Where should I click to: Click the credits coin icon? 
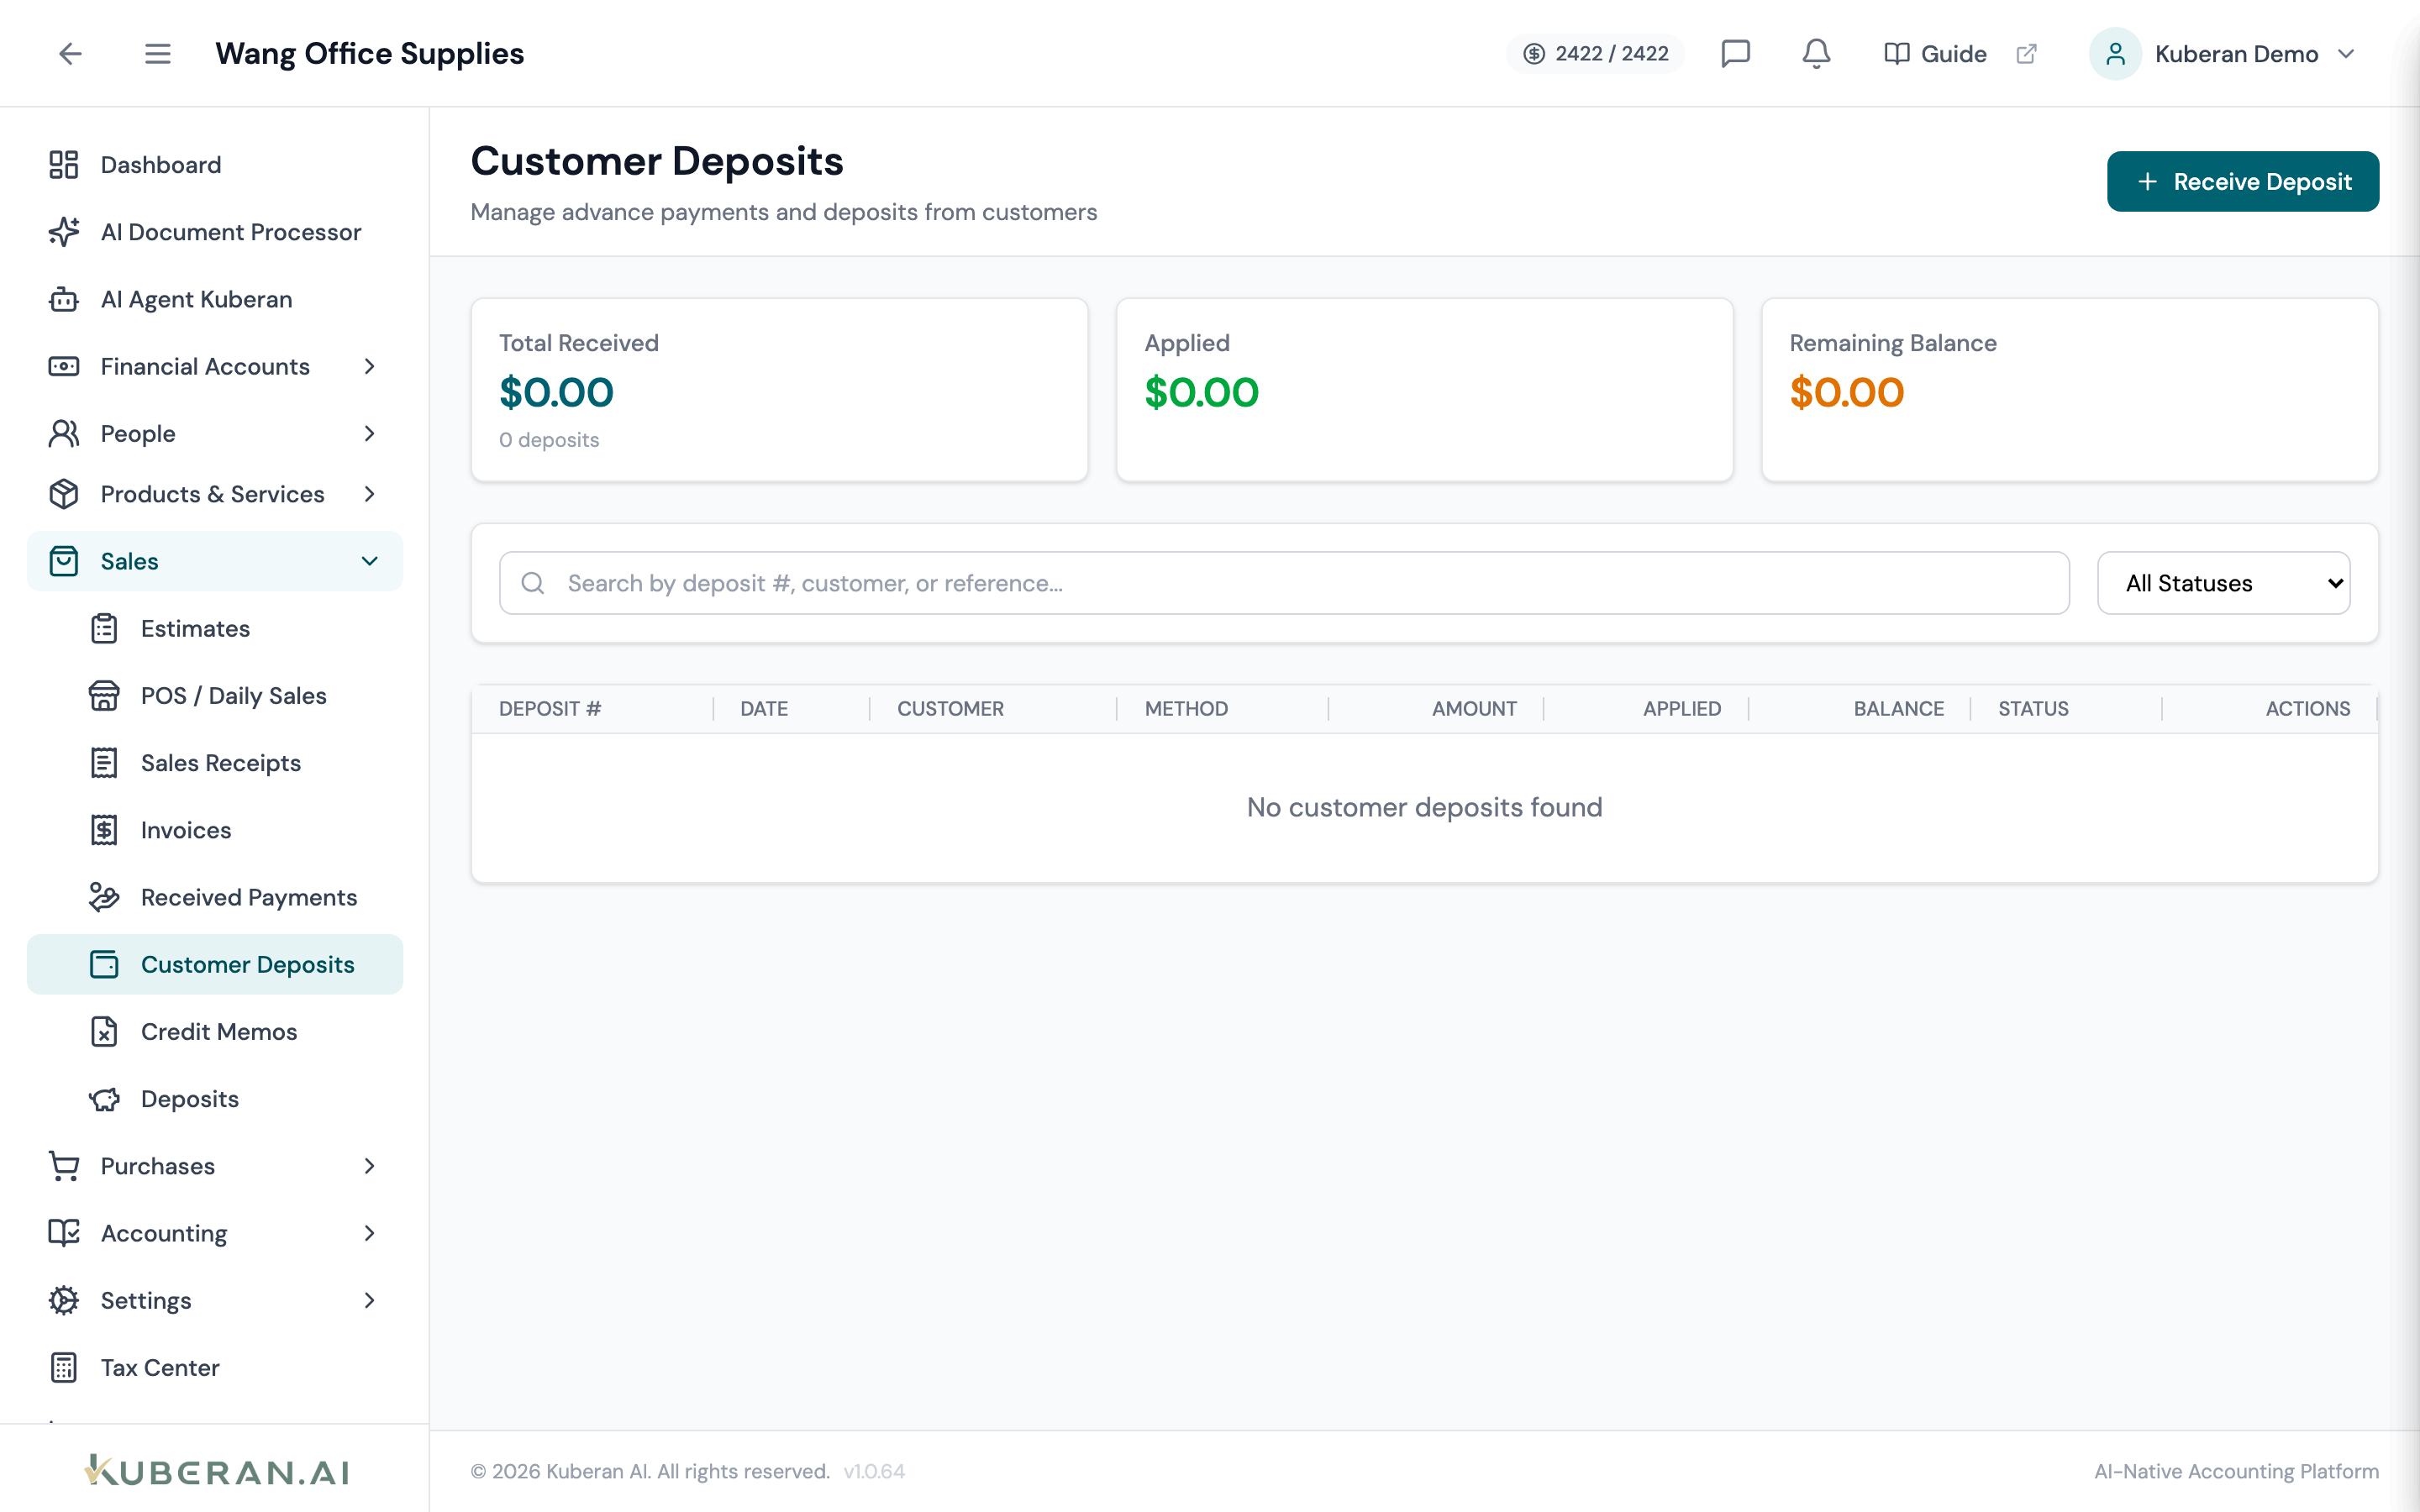click(x=1534, y=54)
